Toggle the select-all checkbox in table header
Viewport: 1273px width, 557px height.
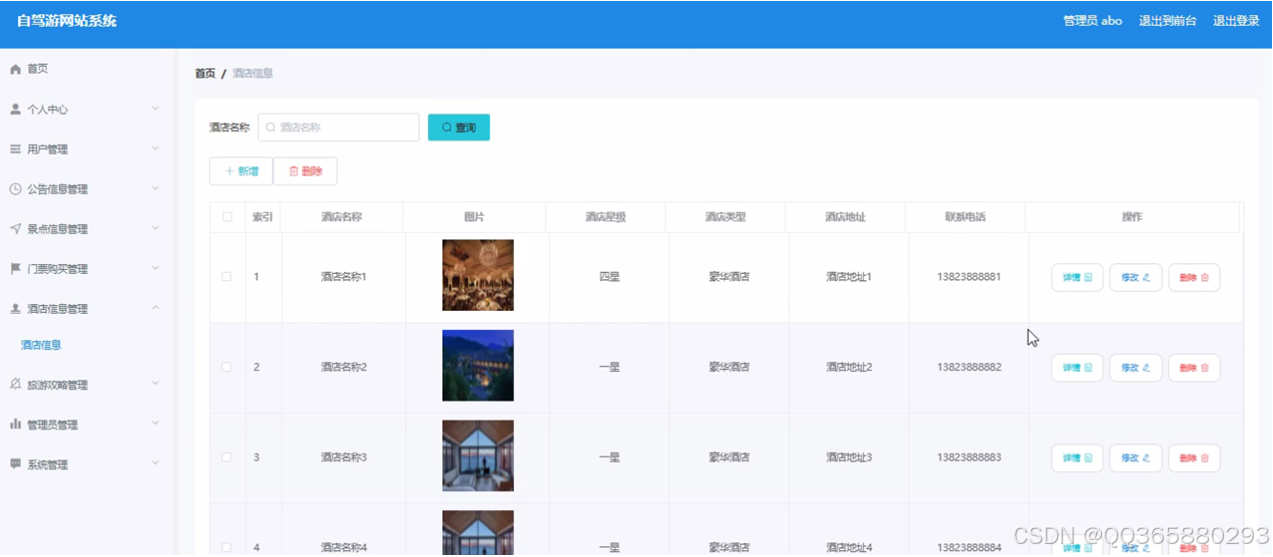[x=227, y=217]
